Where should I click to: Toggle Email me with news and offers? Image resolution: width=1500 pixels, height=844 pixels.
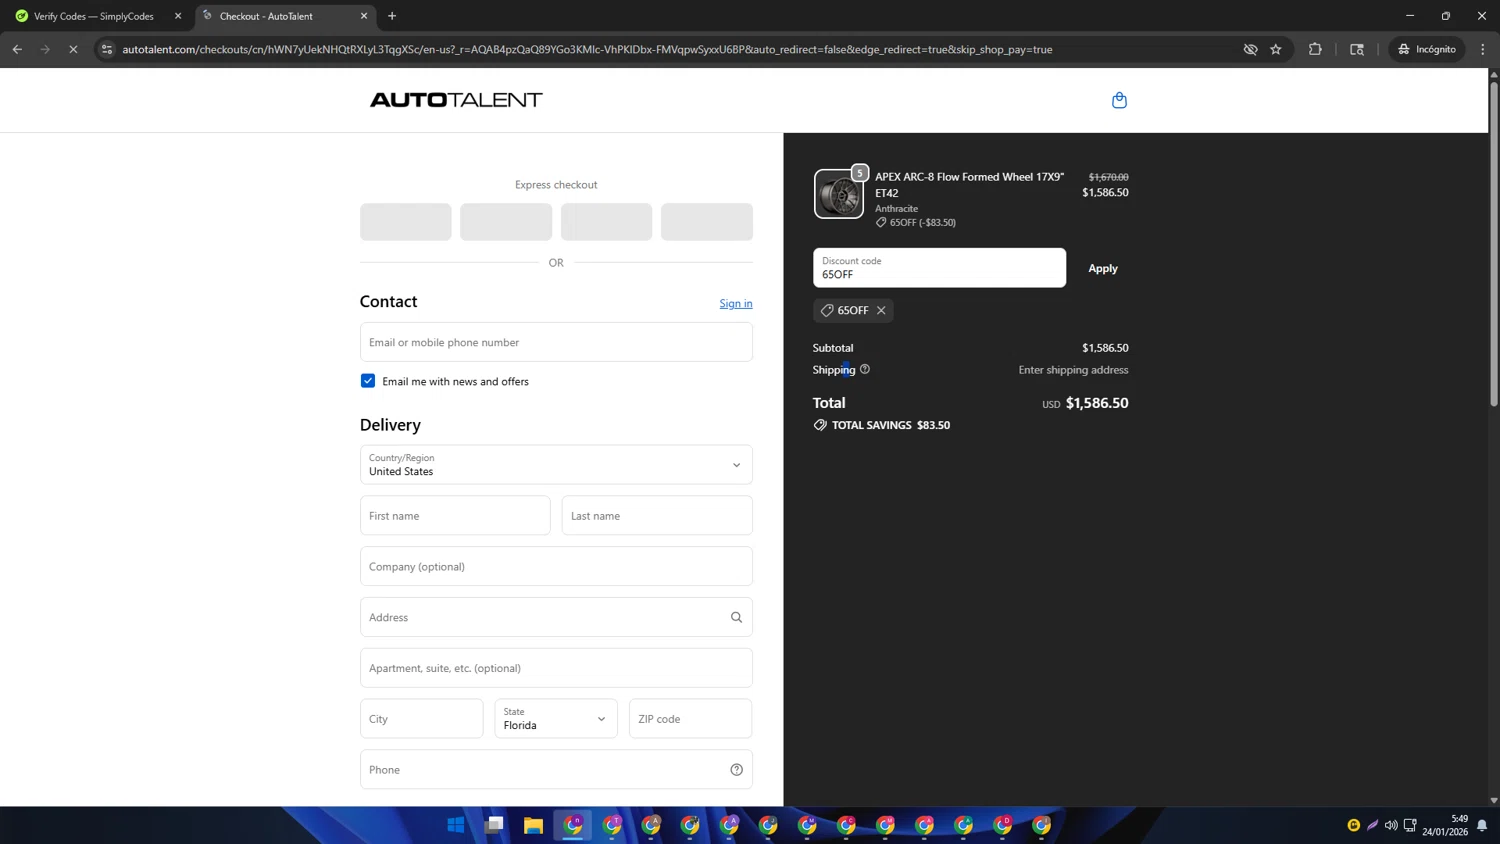pos(368,381)
